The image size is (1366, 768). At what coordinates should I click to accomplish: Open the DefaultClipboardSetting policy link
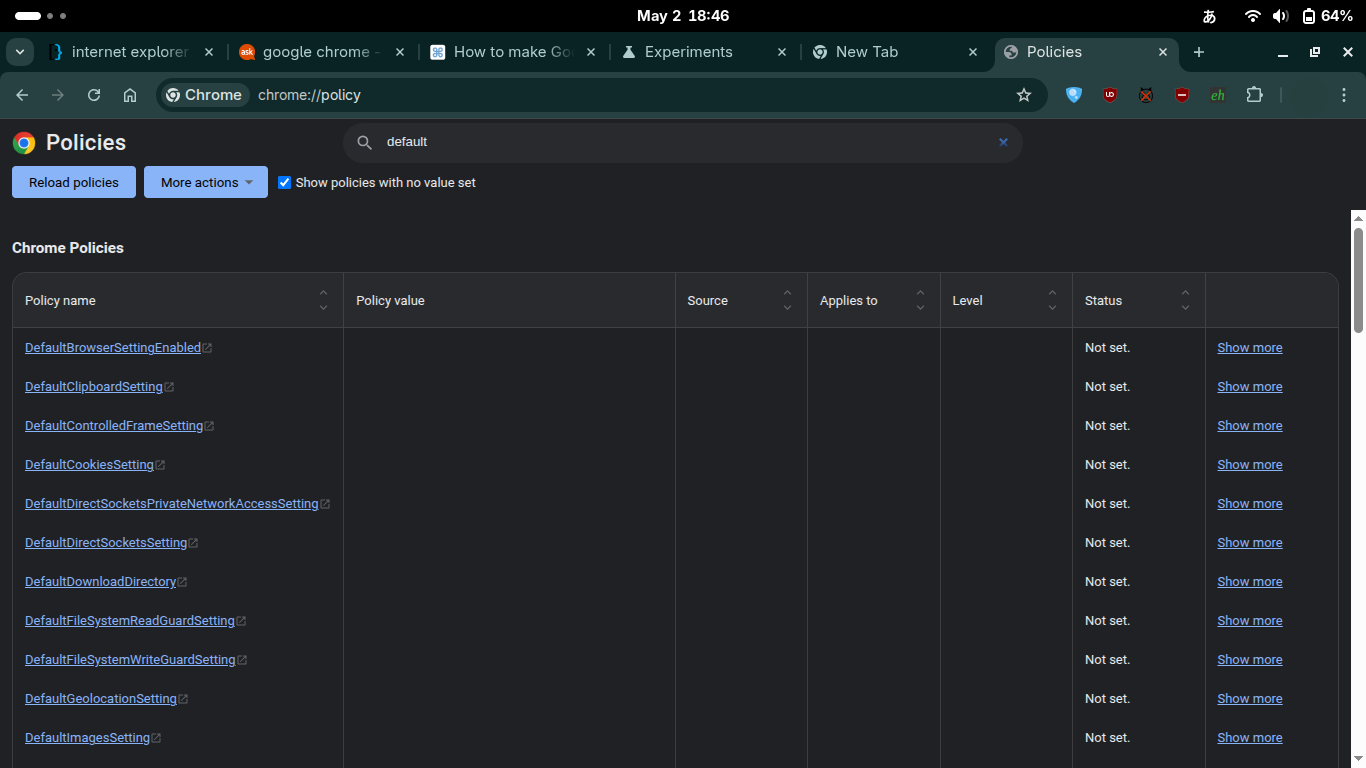tap(94, 387)
